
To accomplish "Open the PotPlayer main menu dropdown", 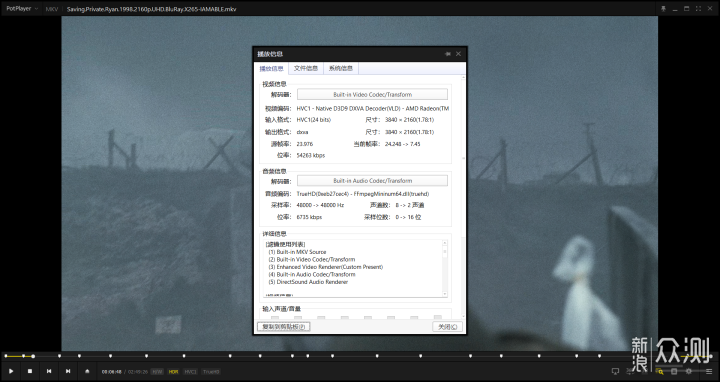I will pyautogui.click(x=22, y=8).
